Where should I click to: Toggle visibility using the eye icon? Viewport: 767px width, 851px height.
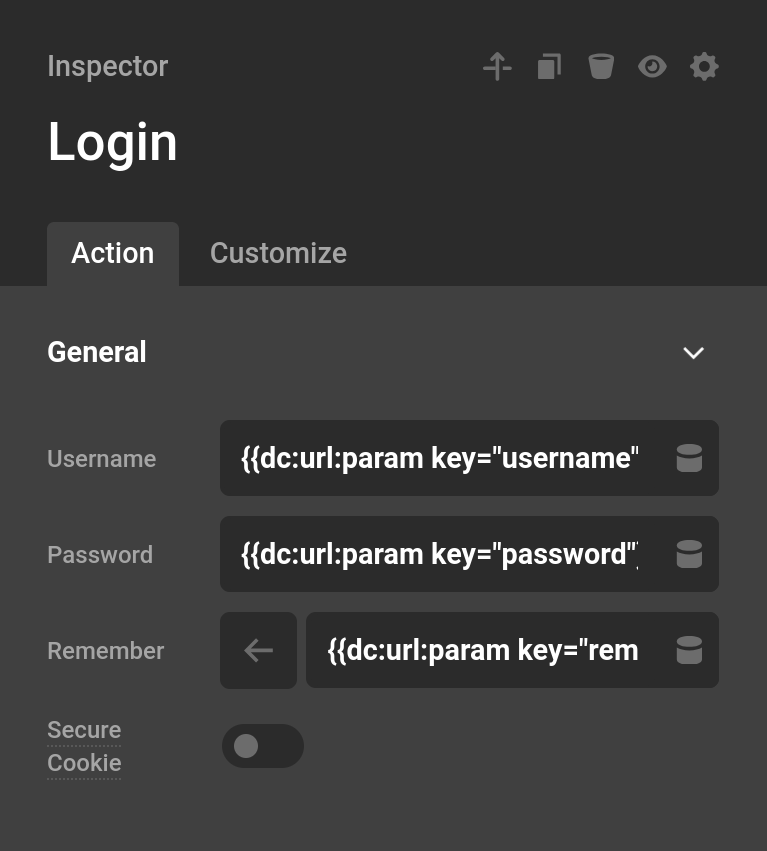(652, 66)
